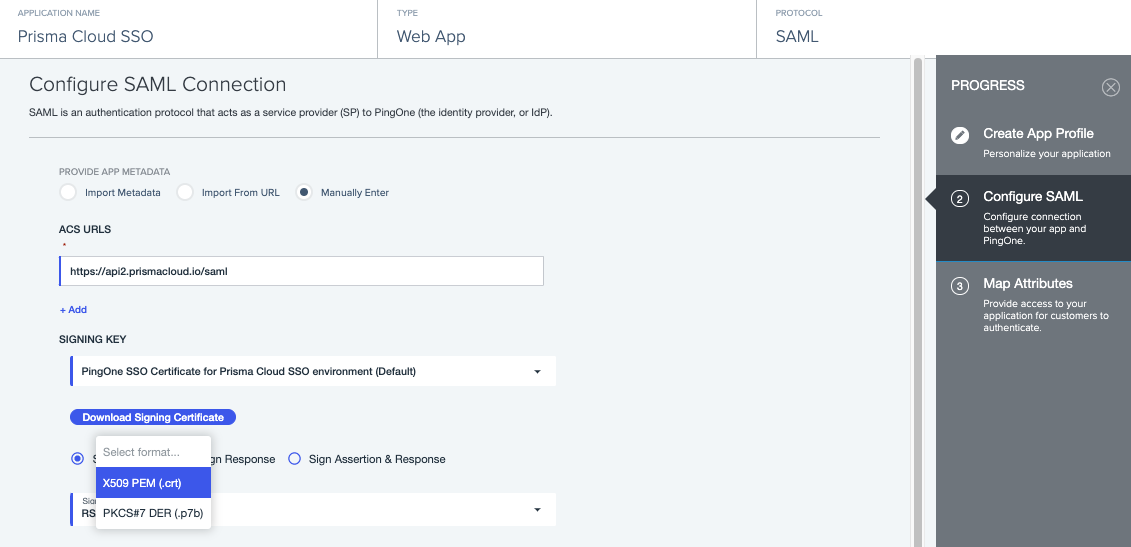
Task: Click the Download Signing Certificate button
Action: tap(153, 417)
